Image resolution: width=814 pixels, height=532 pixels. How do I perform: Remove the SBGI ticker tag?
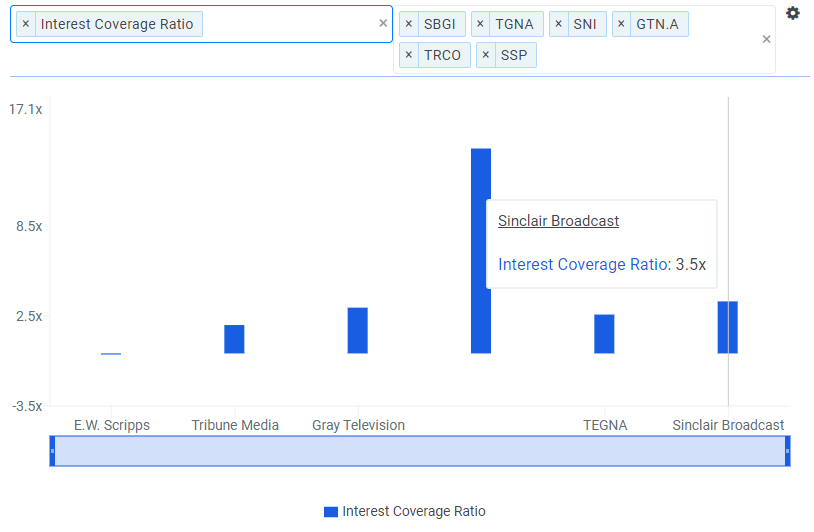[x=409, y=24]
